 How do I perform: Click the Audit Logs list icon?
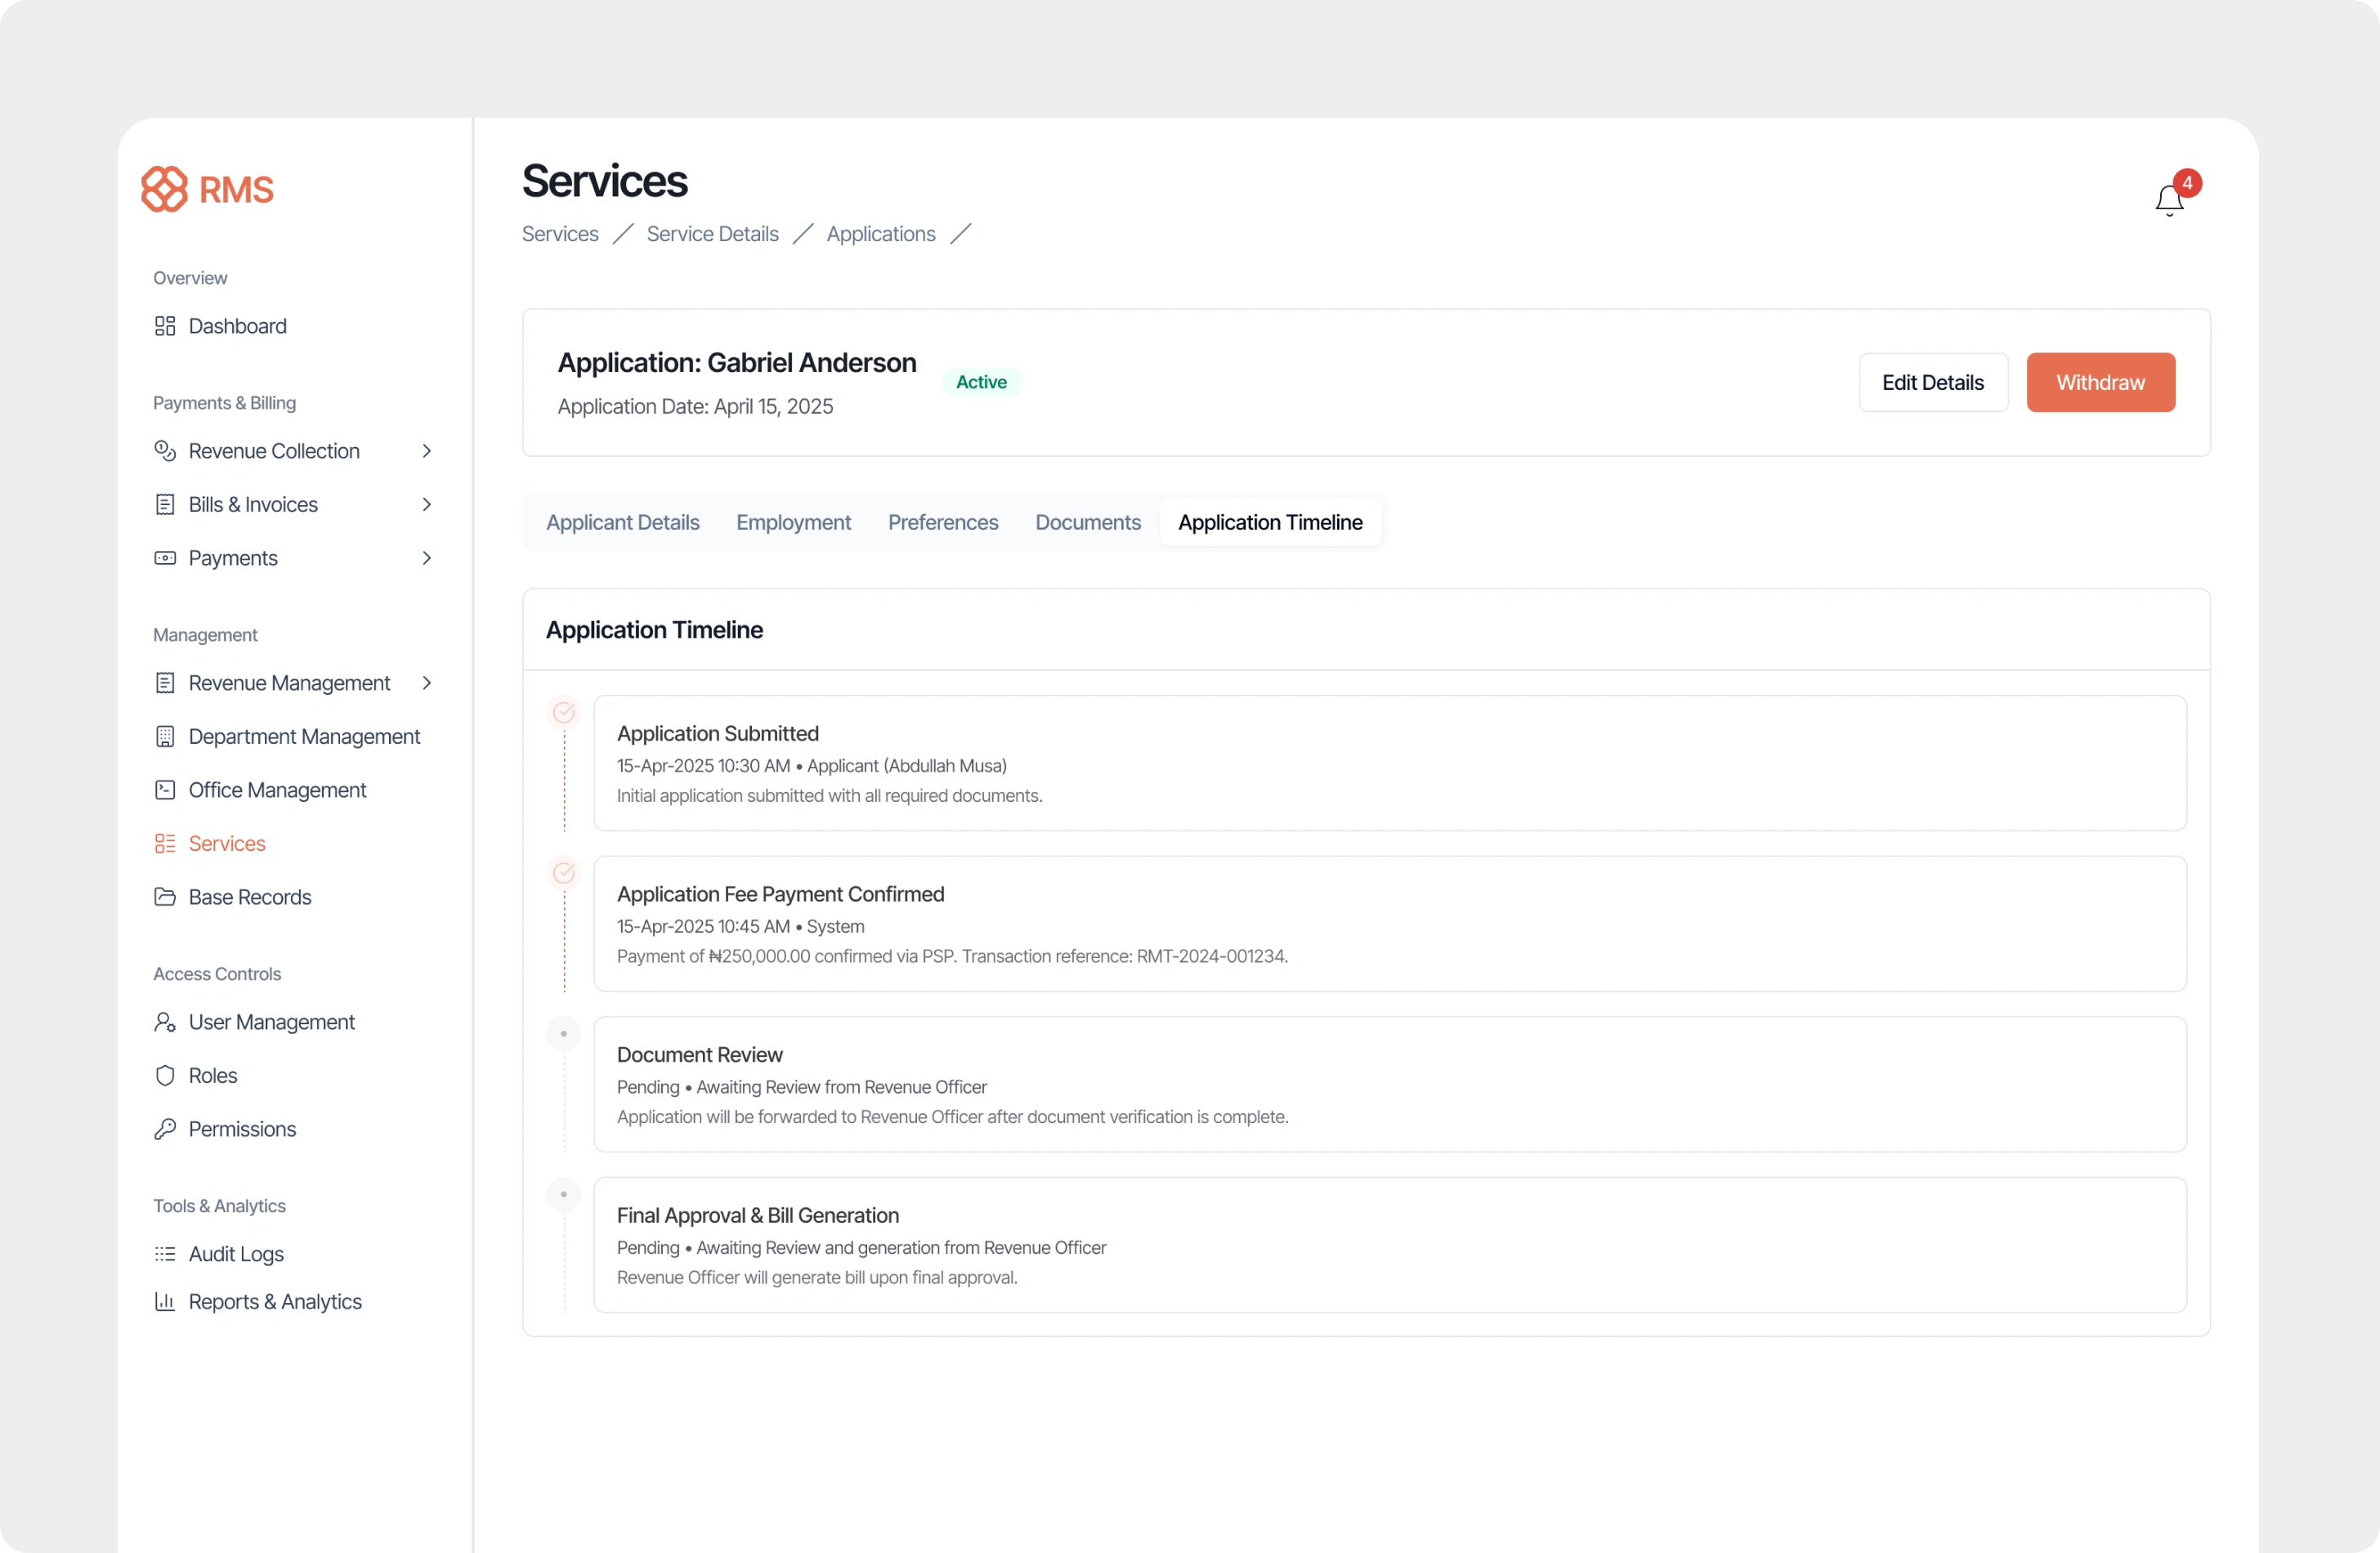coord(165,1254)
